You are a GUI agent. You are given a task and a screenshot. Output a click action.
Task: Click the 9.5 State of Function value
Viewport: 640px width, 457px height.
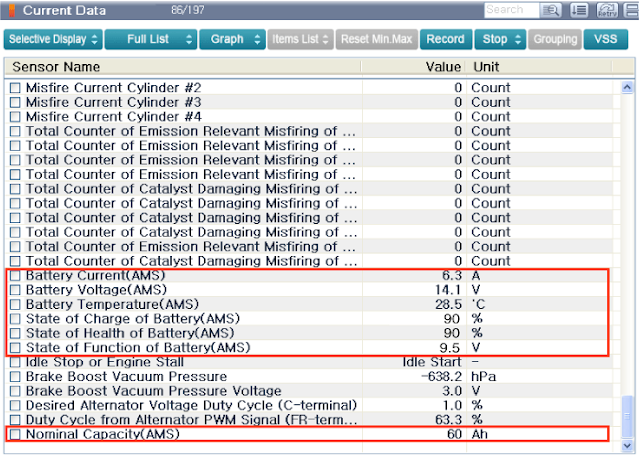pos(450,348)
